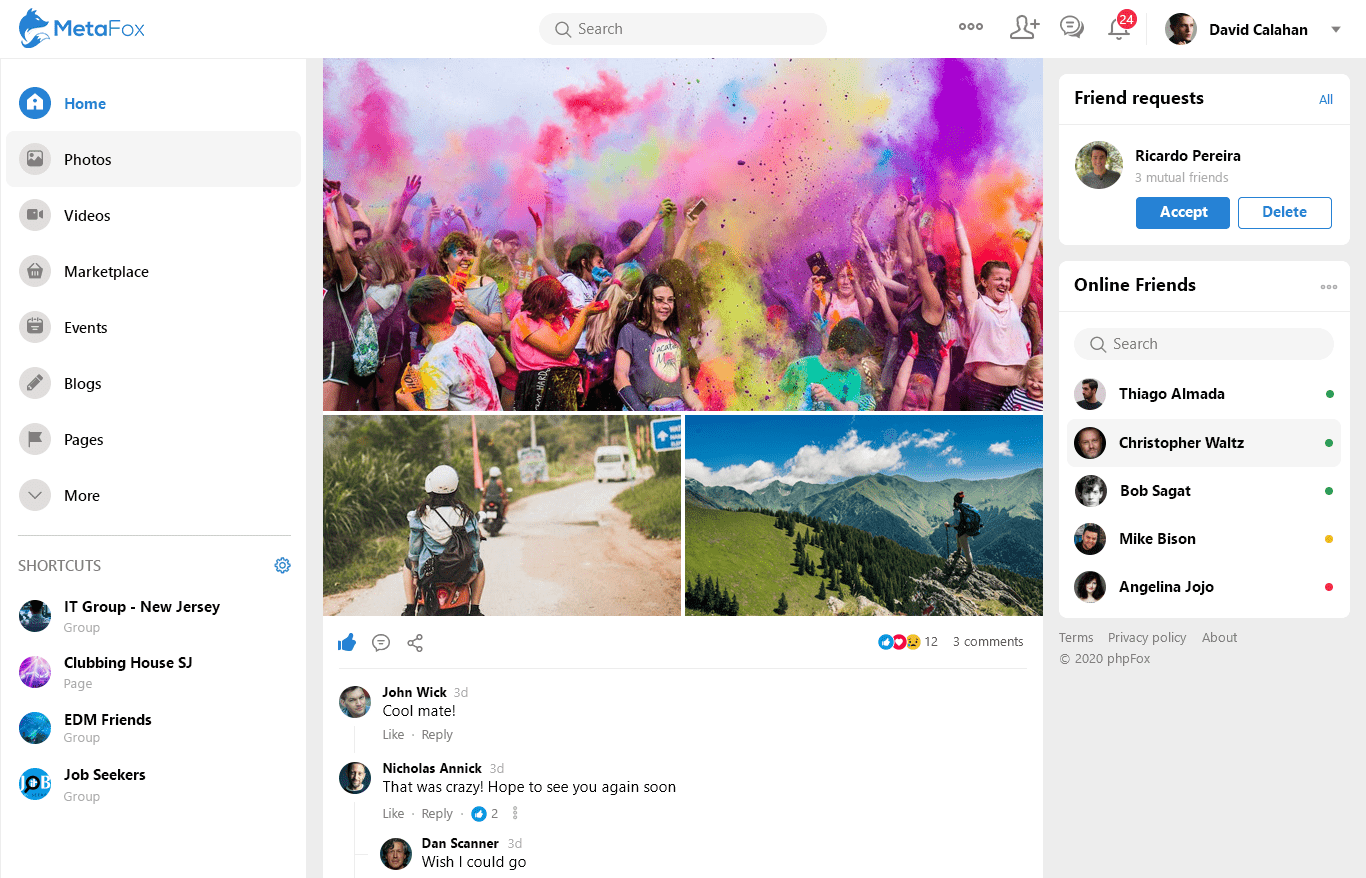The image size is (1366, 878).
Task: Expand the More item in sidebar
Action: (x=82, y=496)
